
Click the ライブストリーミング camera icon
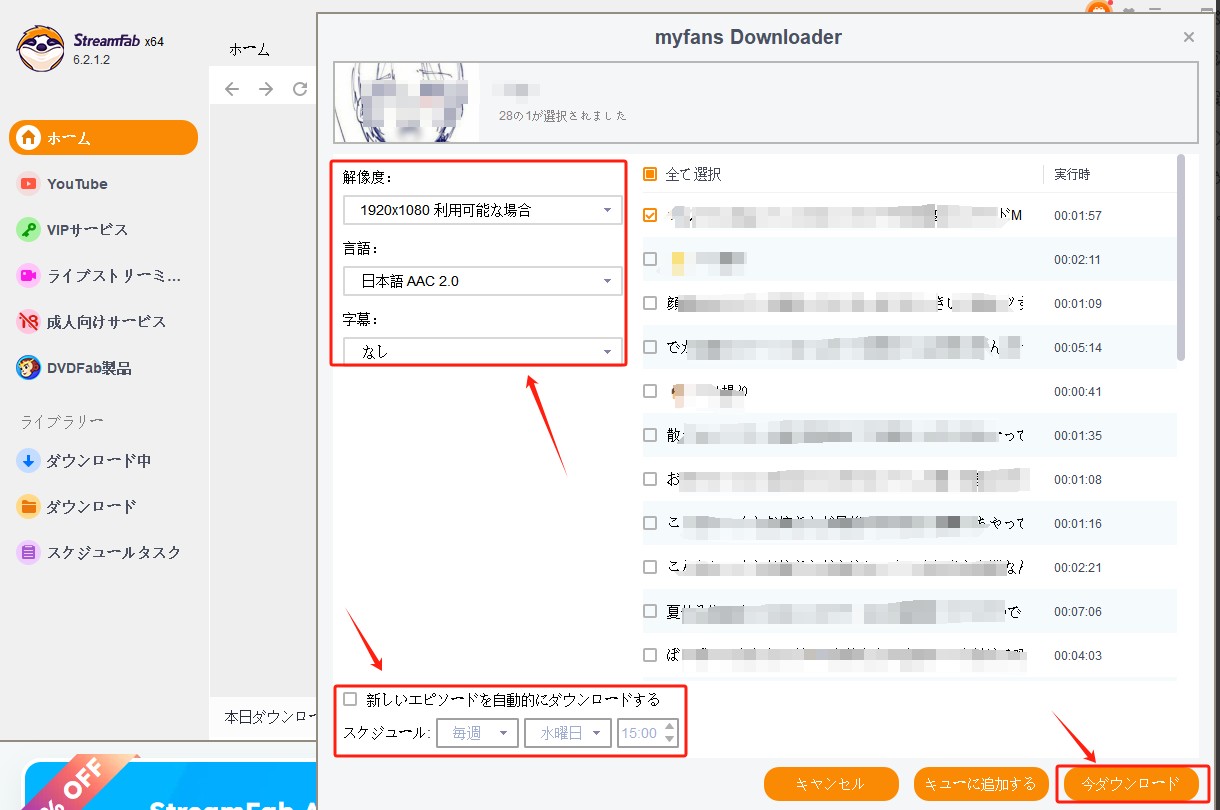click(x=28, y=276)
